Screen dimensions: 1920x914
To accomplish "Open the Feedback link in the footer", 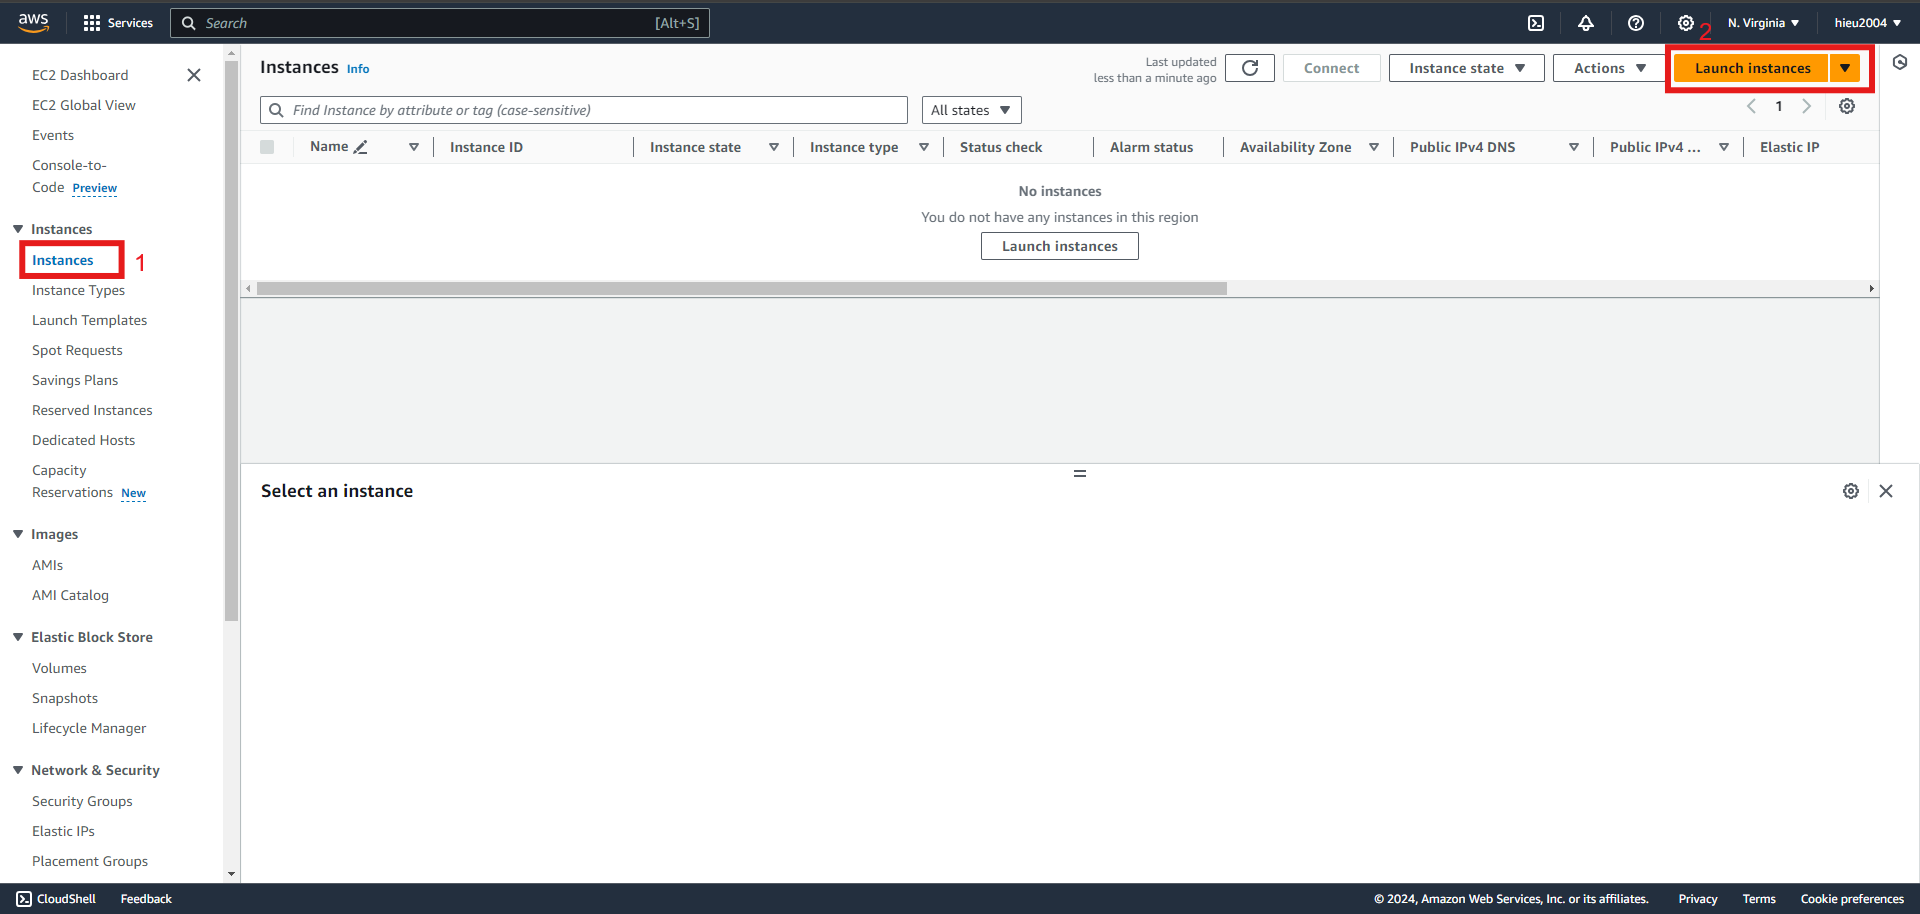I will pos(146,899).
